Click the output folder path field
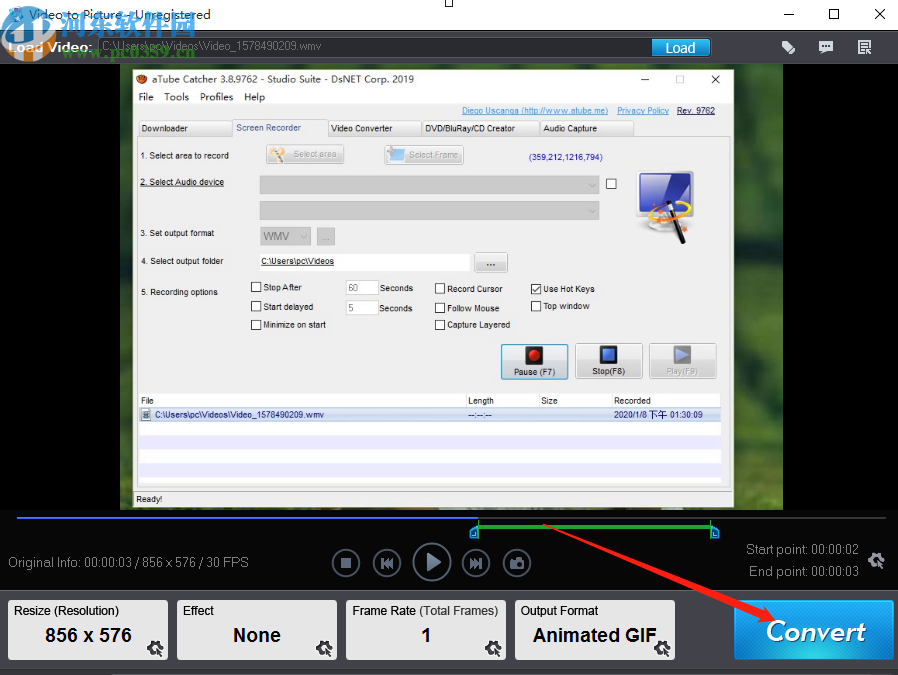 coord(365,262)
